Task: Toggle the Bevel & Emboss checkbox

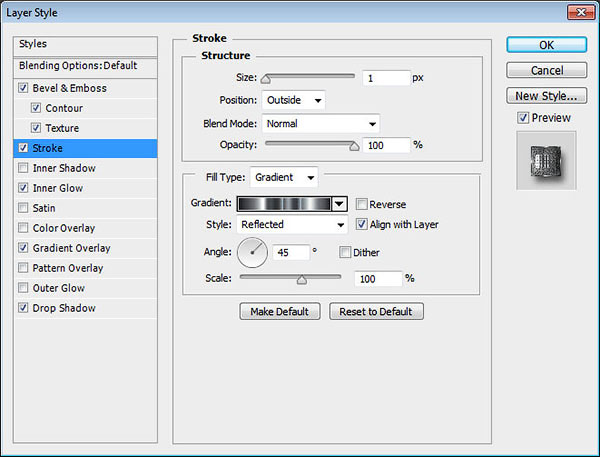Action: coord(23,88)
